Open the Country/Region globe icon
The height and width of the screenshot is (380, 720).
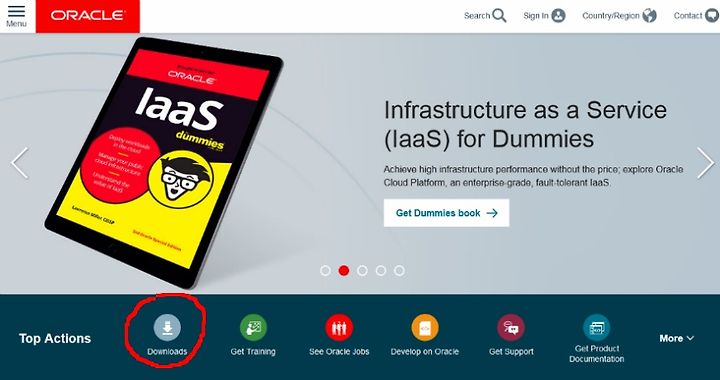(649, 16)
